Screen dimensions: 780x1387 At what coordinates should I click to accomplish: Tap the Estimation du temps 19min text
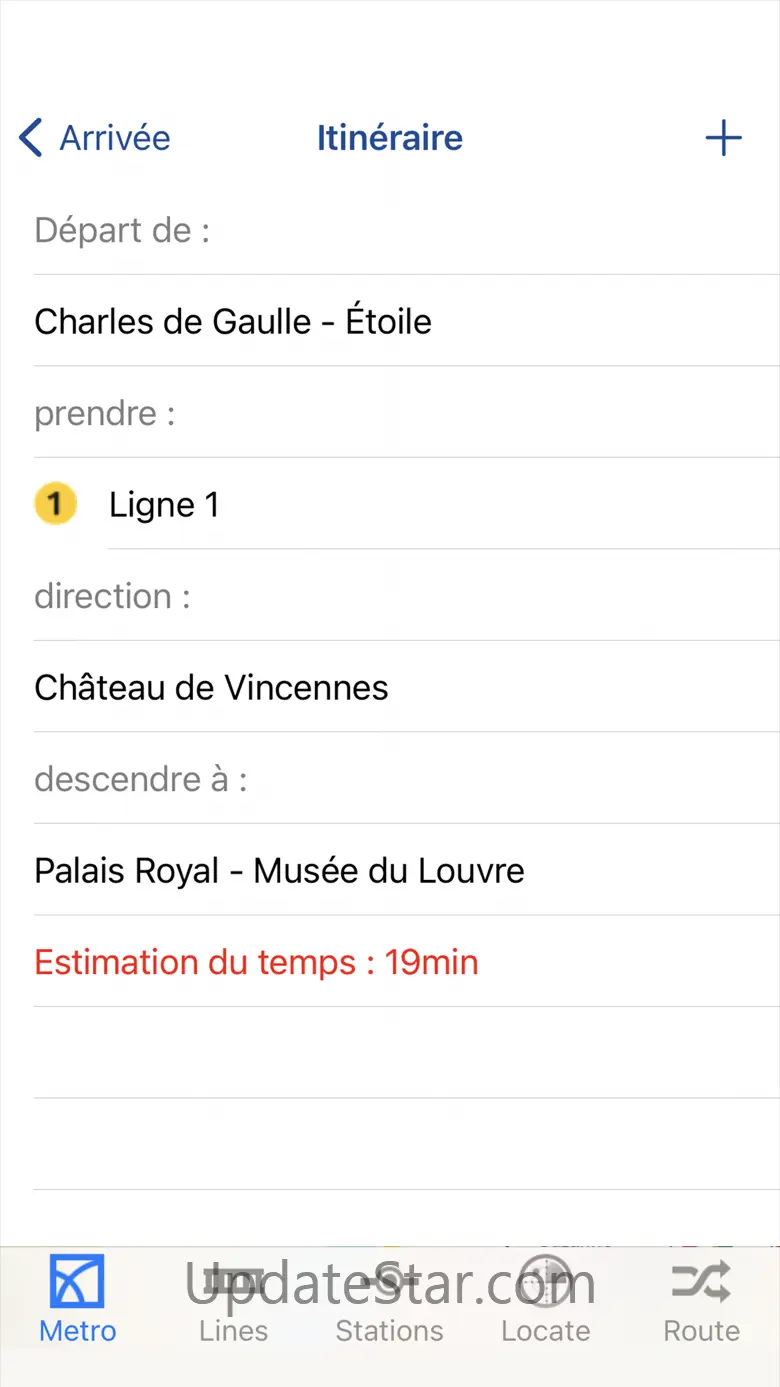tap(256, 963)
